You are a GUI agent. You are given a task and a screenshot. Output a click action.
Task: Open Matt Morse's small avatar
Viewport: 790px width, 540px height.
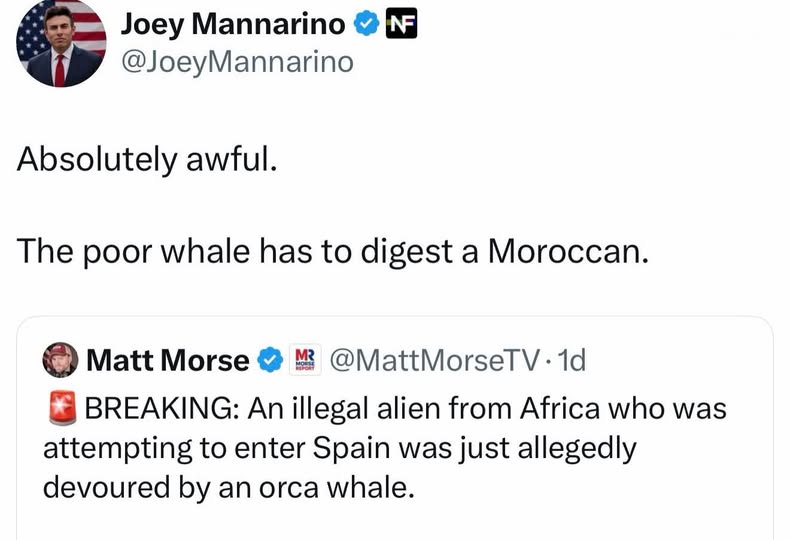(x=60, y=360)
